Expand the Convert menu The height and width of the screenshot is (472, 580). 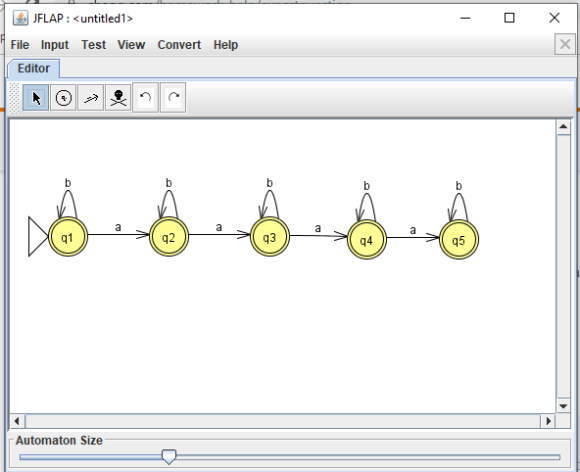coord(179,45)
